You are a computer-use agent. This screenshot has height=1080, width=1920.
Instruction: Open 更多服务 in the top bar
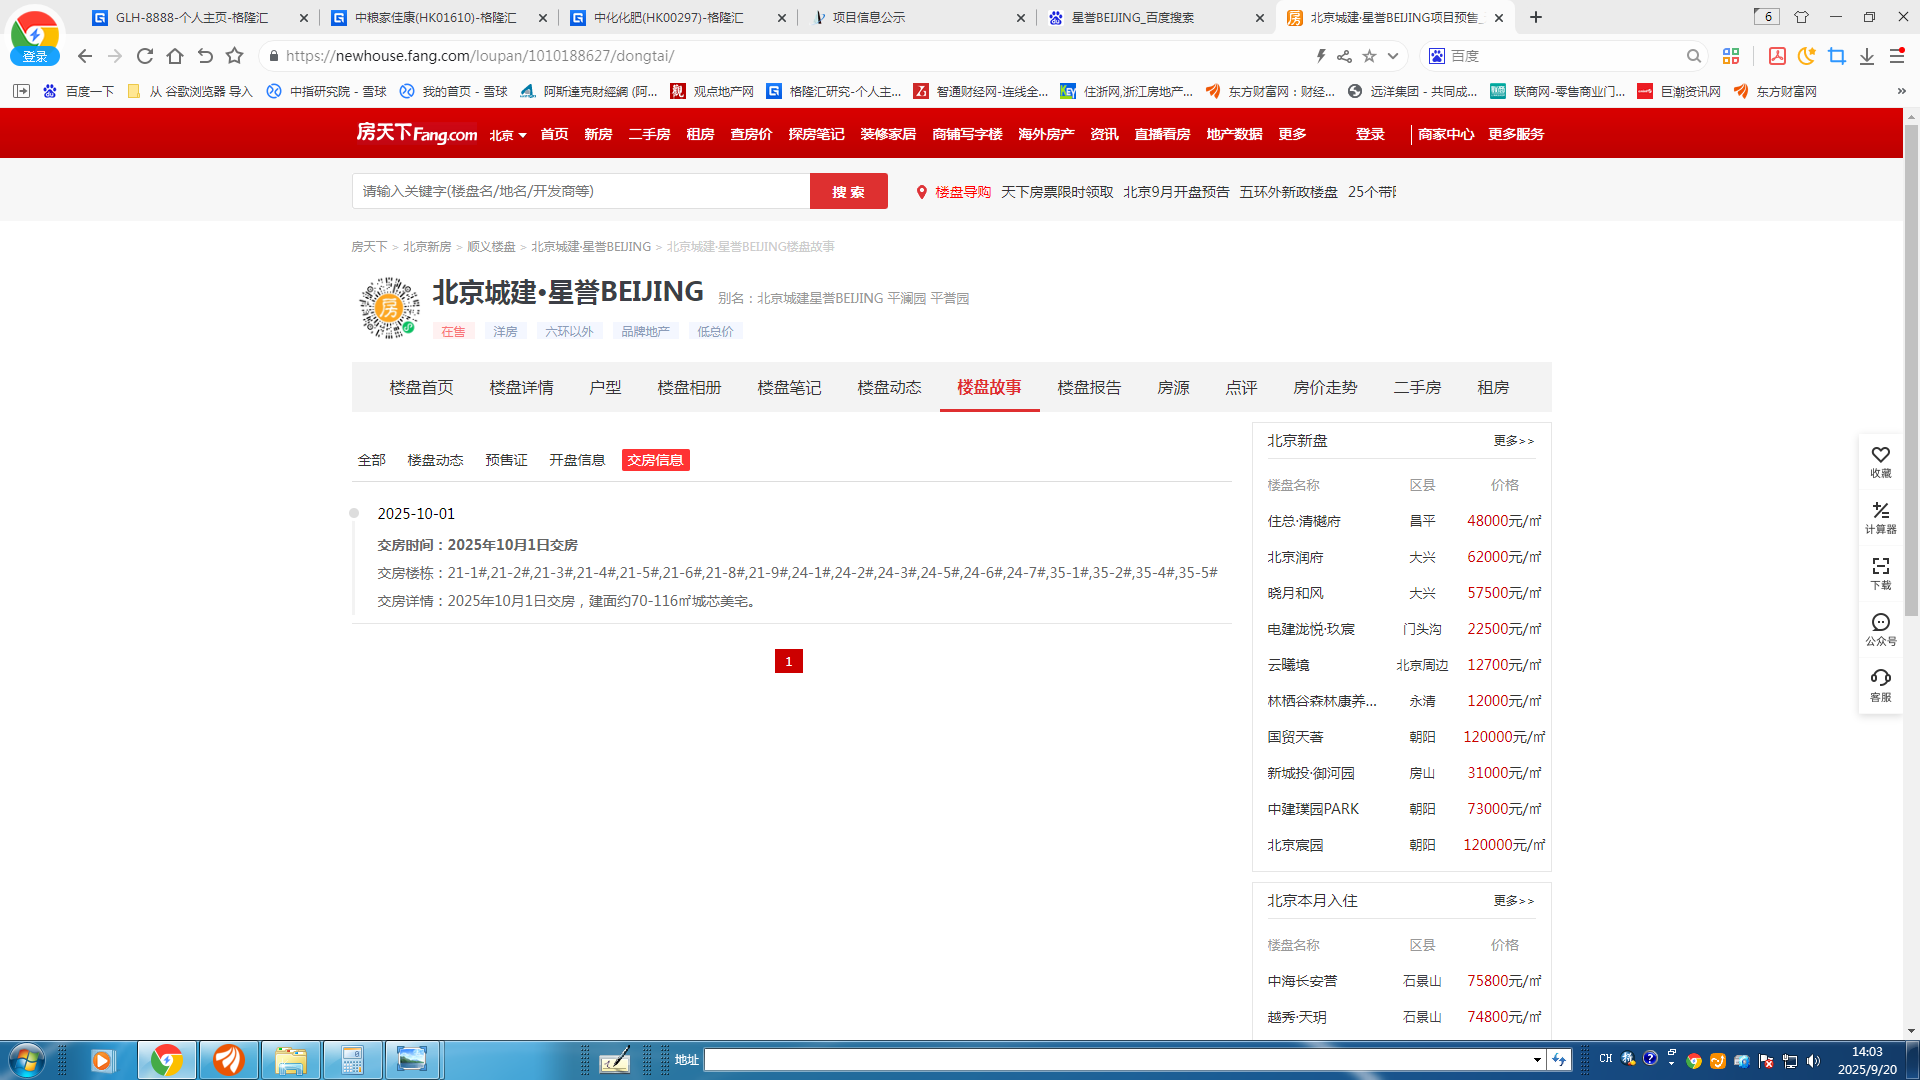coord(1516,134)
